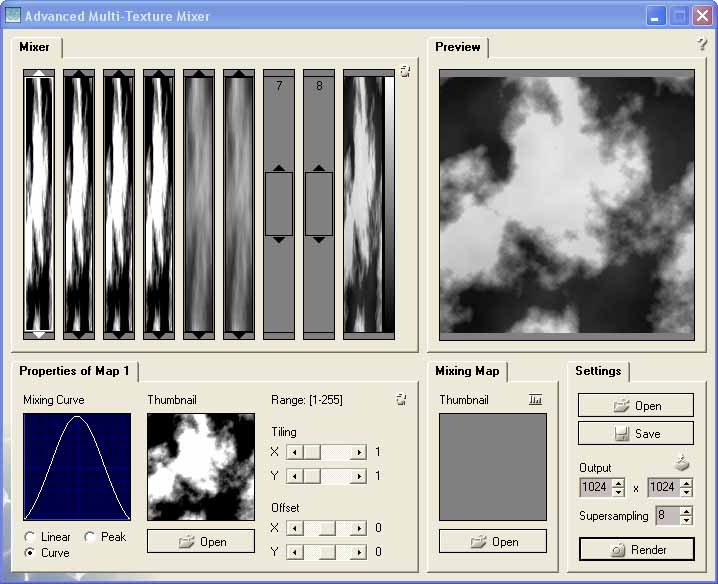Select the Properties of Map 1 tab
718x584 pixels.
pos(74,371)
